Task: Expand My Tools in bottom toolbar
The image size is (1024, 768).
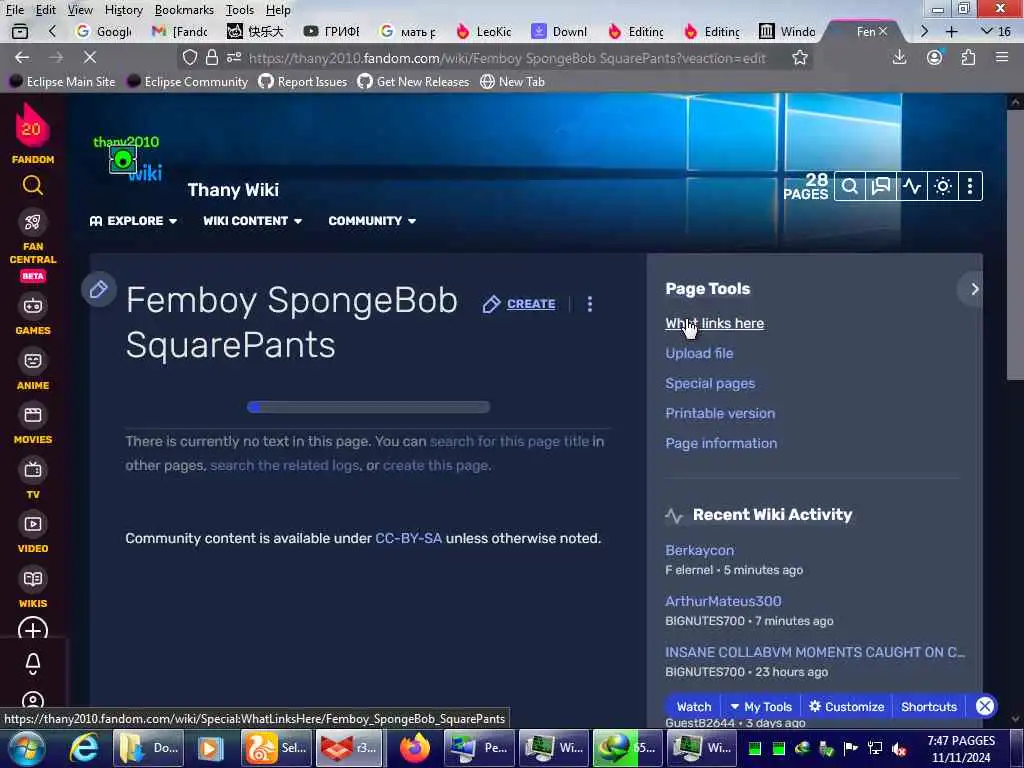Action: pyautogui.click(x=761, y=707)
